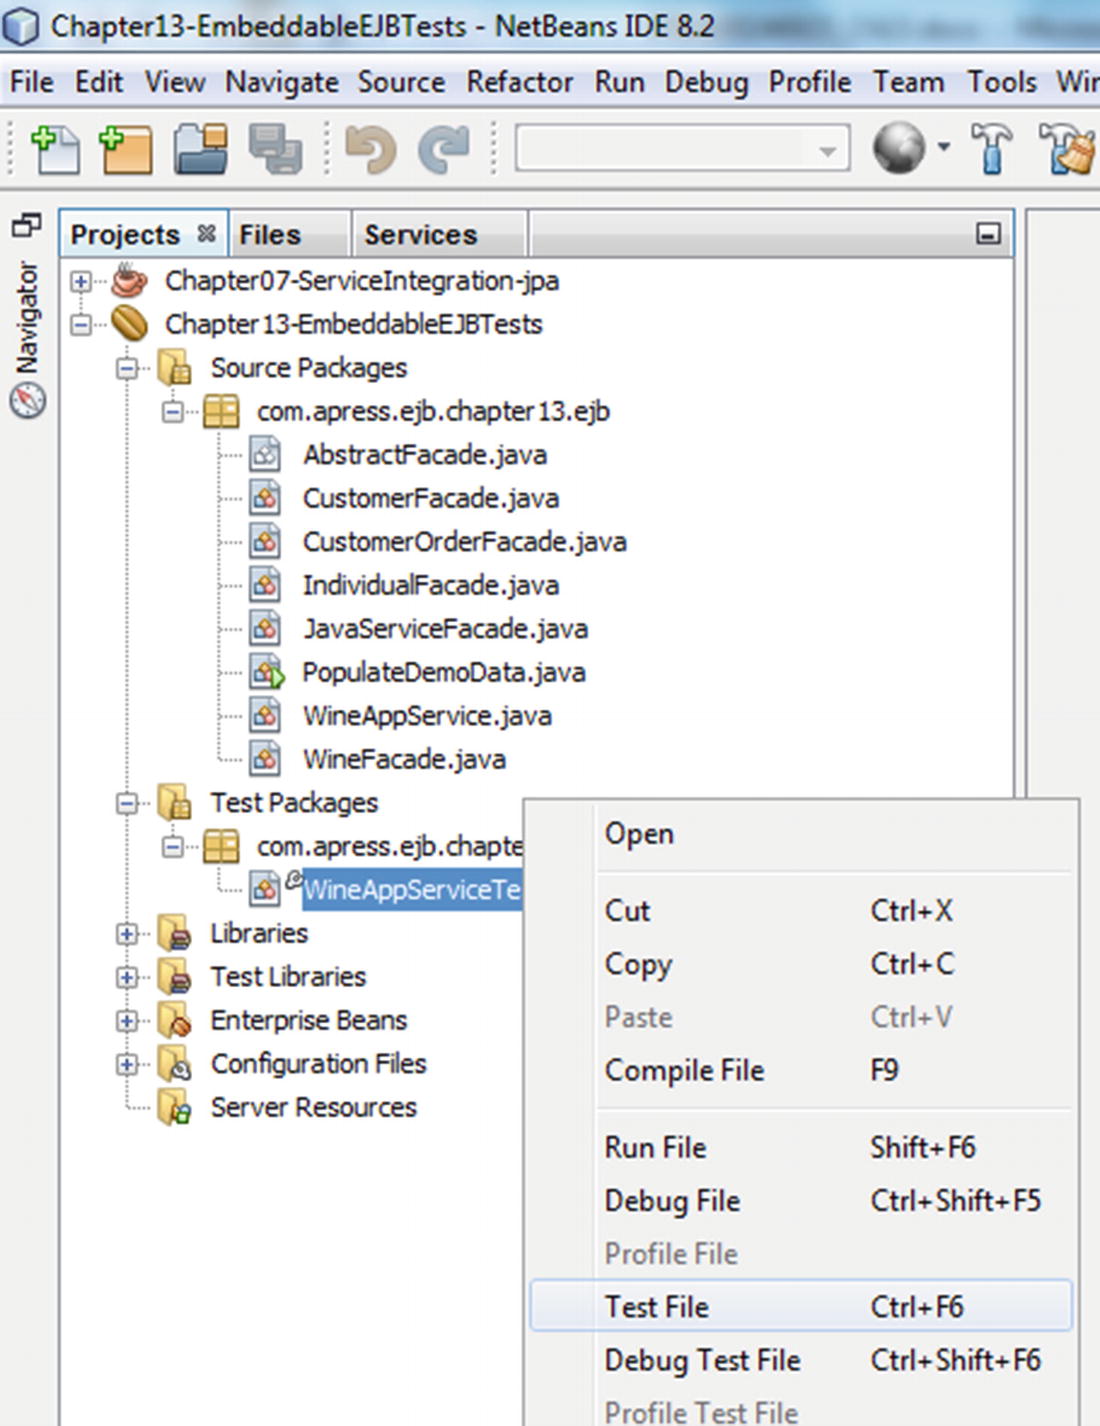This screenshot has width=1100, height=1426.
Task: Expand the Chapter07-ServiceIntegration-jpa project node
Action: tap(81, 281)
